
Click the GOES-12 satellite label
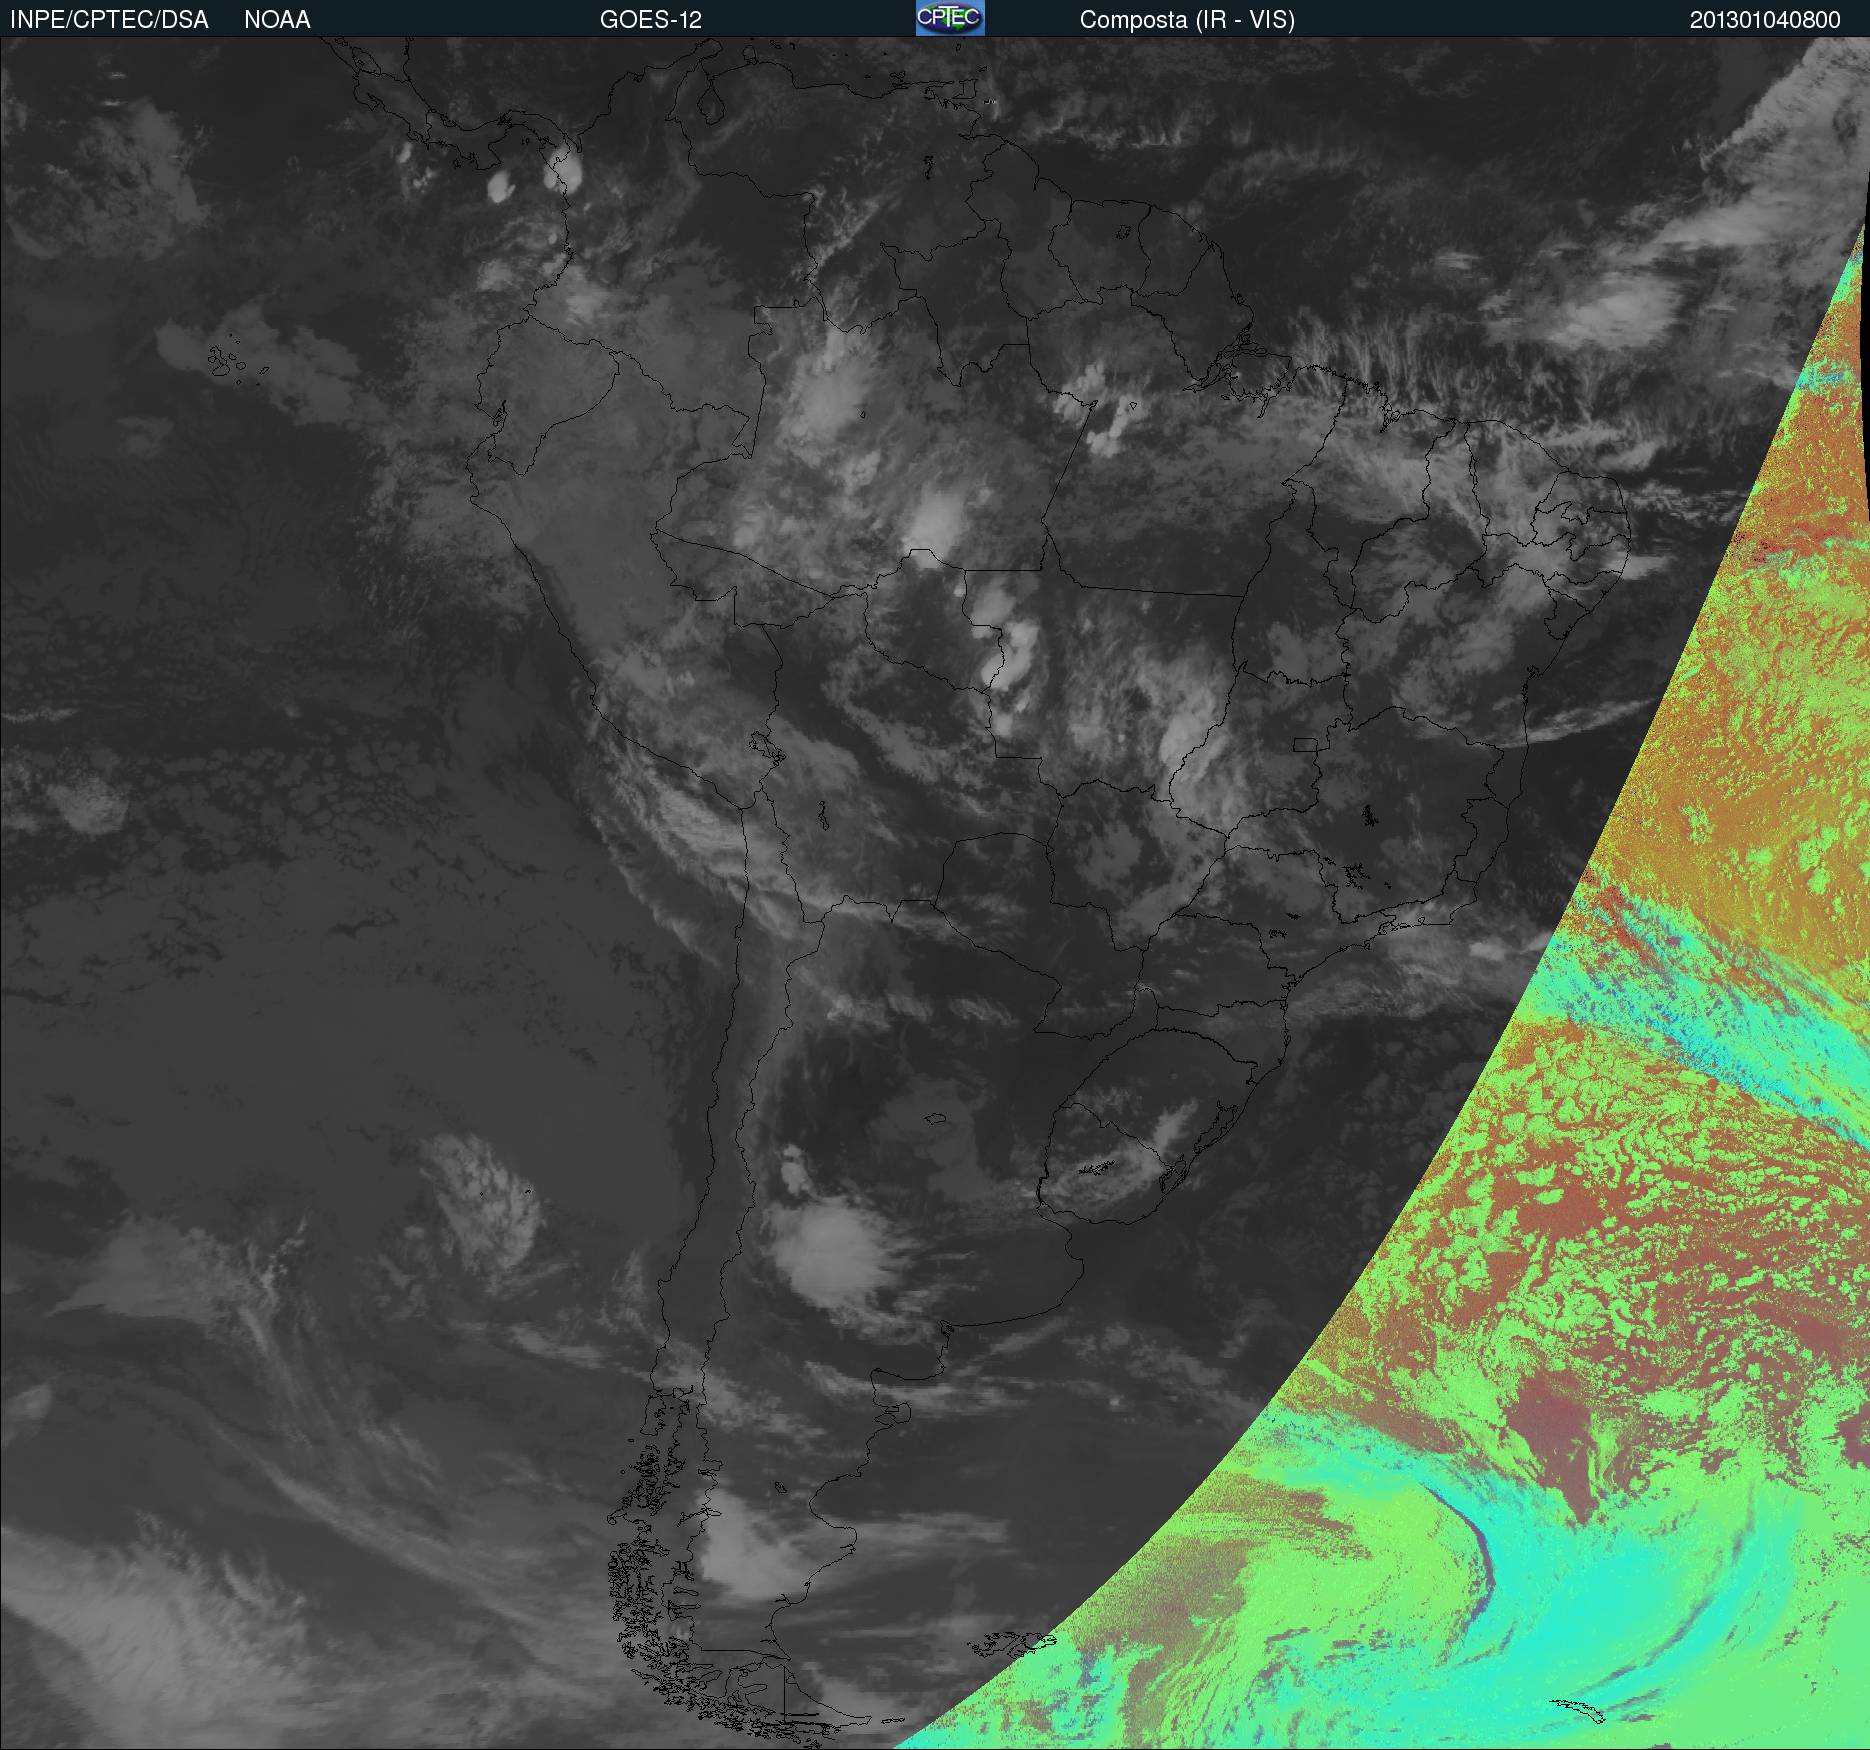(x=651, y=20)
